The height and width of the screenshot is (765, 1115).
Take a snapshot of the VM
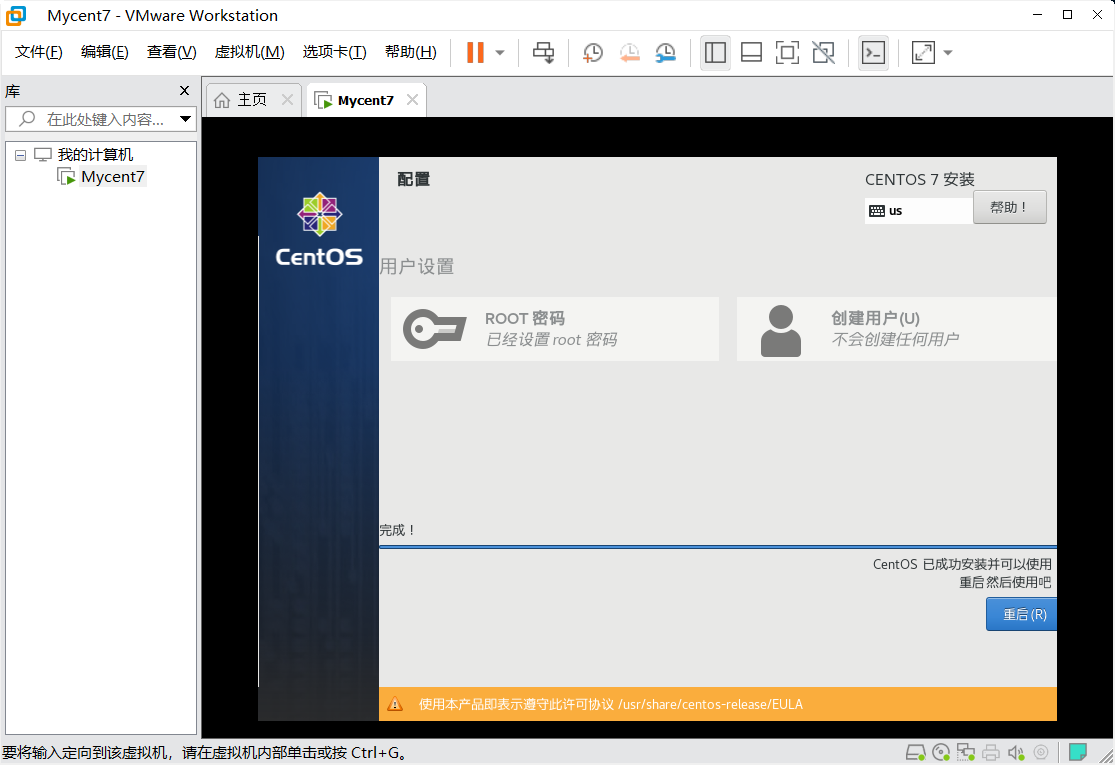pos(592,52)
